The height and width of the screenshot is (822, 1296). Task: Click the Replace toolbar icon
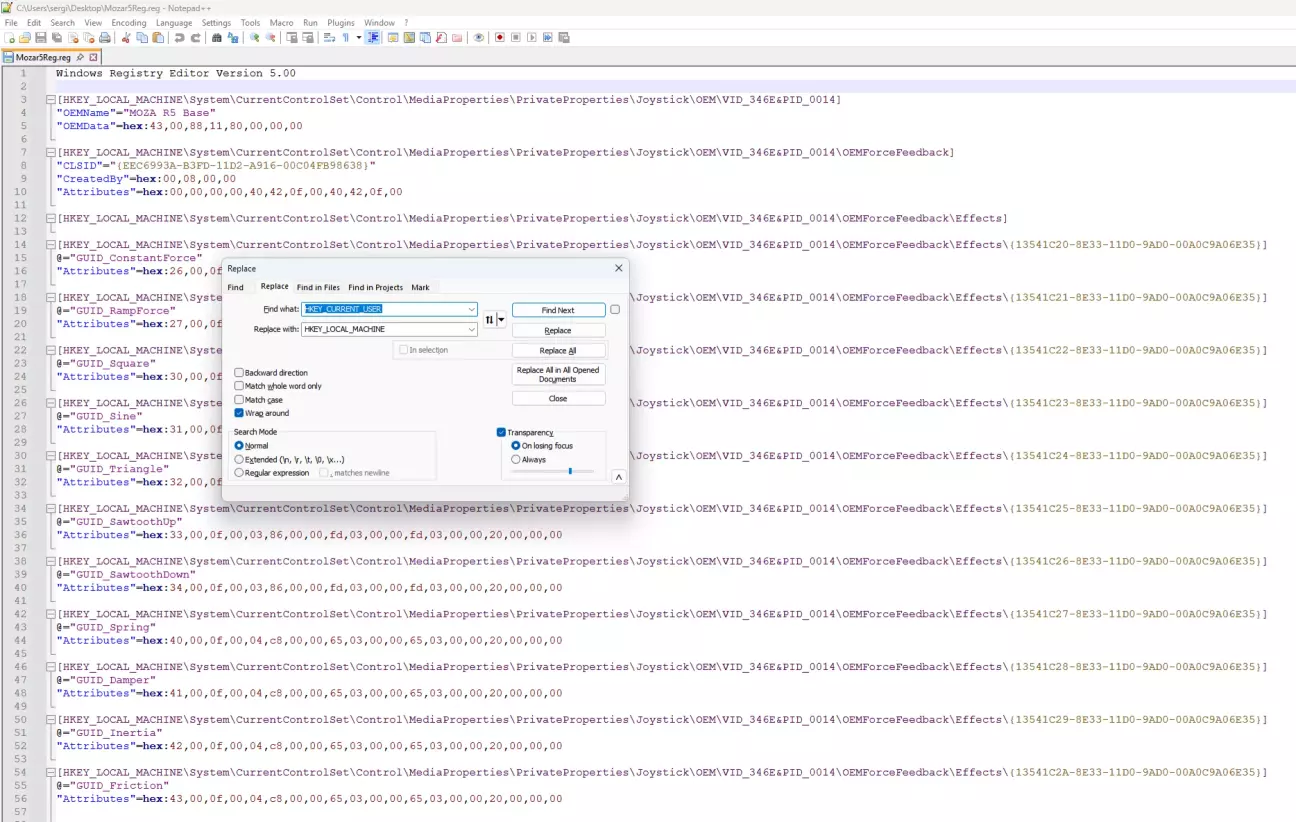coord(233,38)
